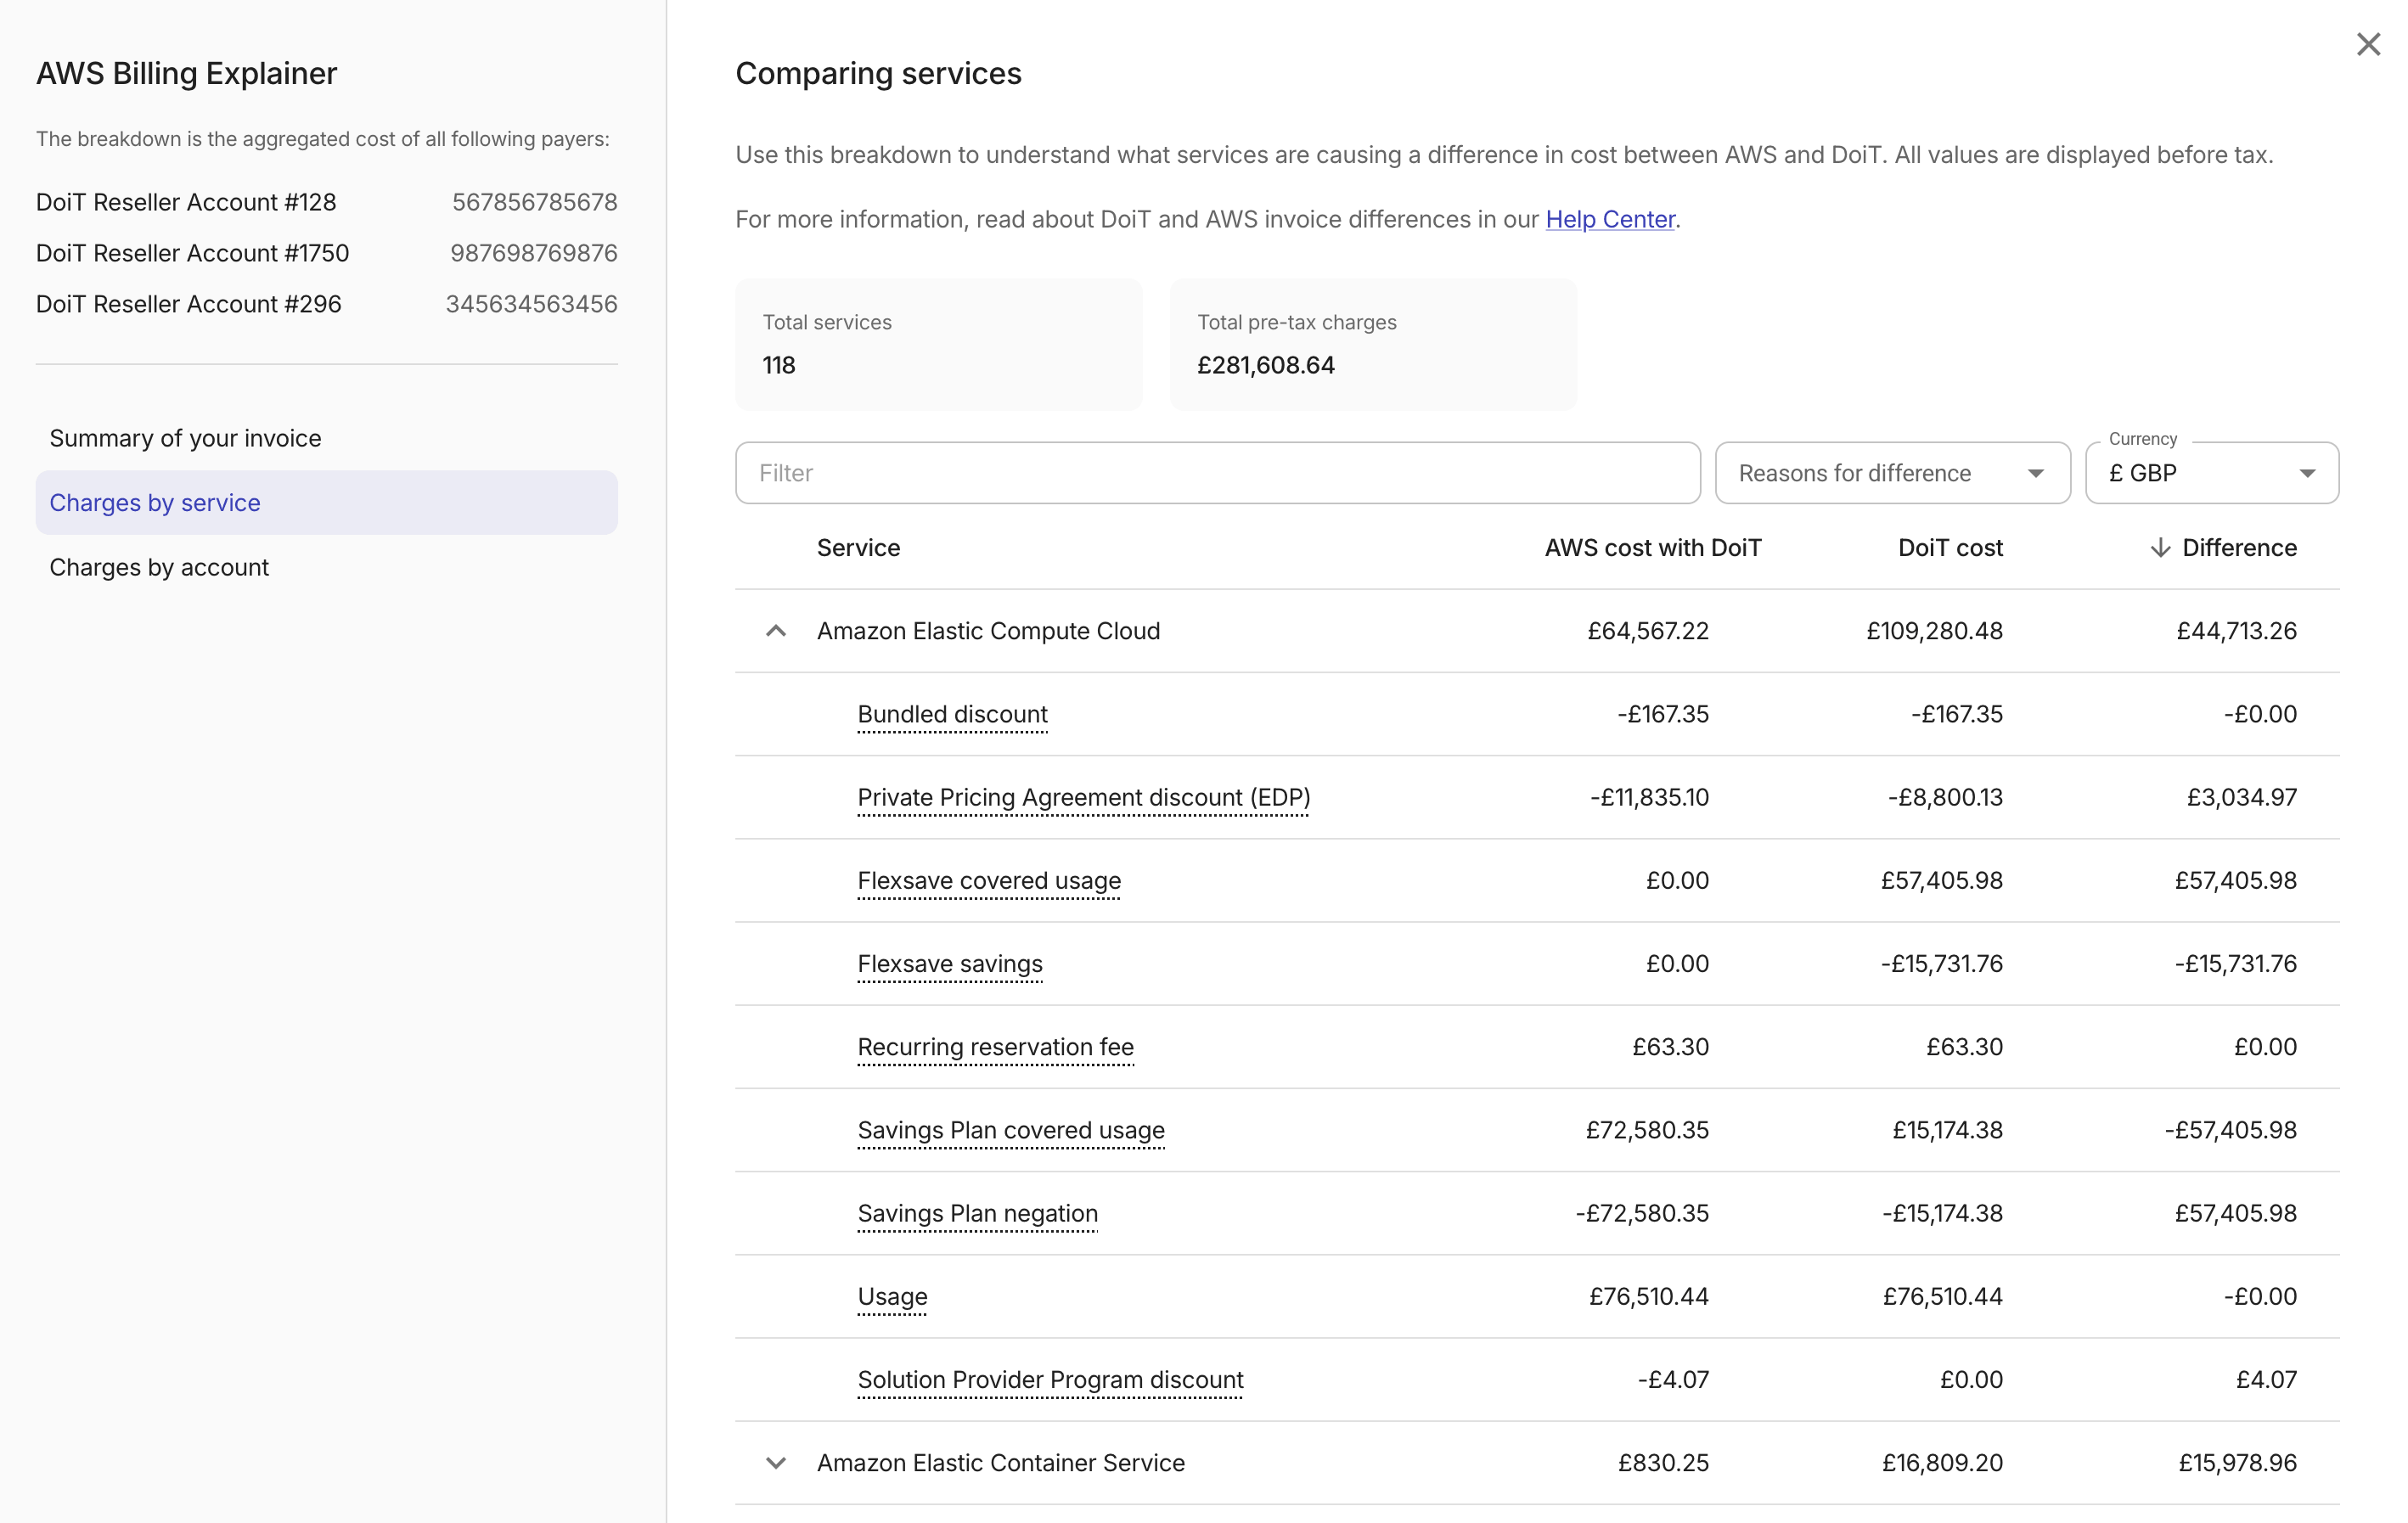Click Recurring reservation fee label
The width and height of the screenshot is (2408, 1523).
click(x=995, y=1046)
